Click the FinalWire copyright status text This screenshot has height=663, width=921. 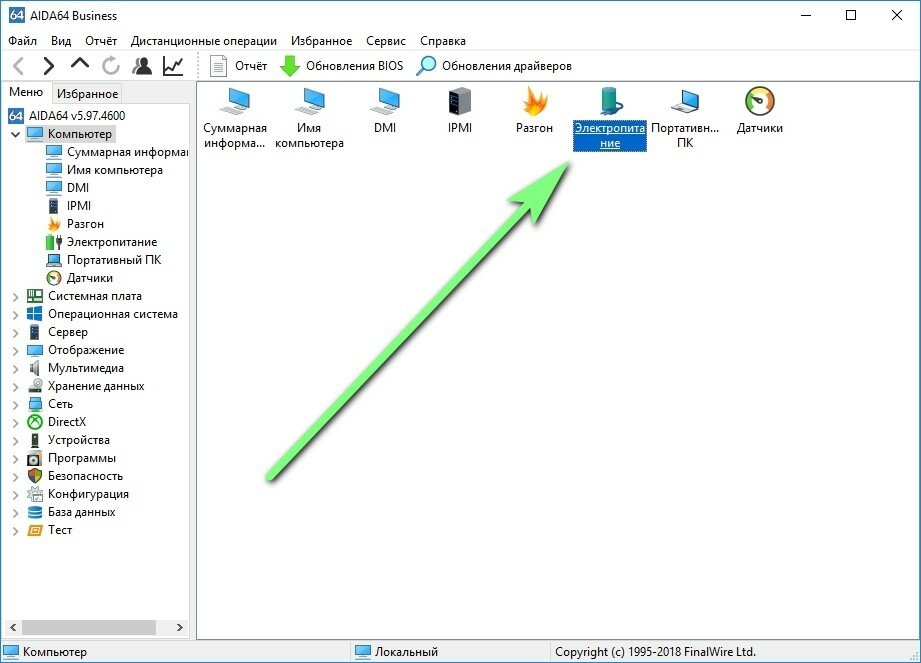coord(656,652)
